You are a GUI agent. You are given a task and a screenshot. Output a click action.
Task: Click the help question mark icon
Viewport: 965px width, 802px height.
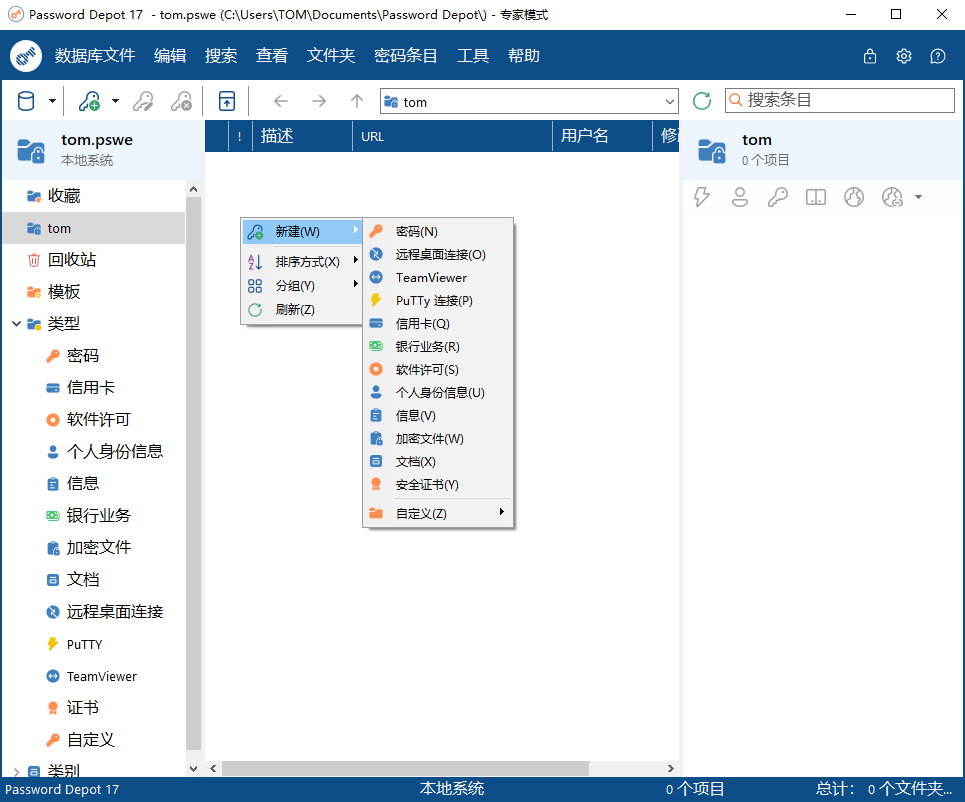click(x=937, y=56)
